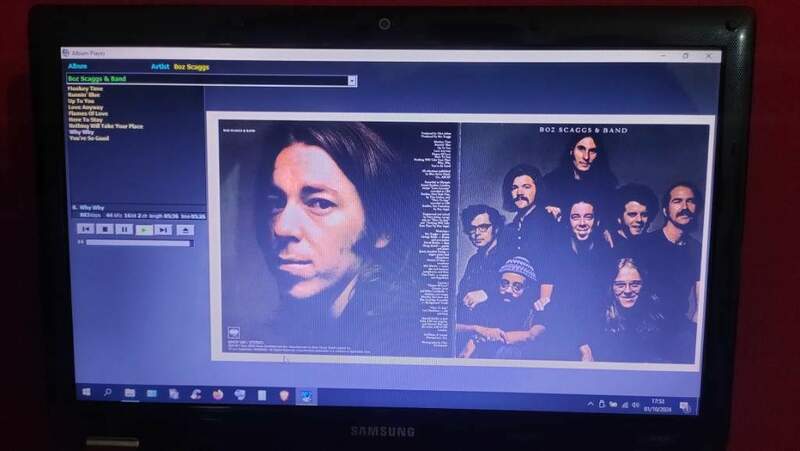The image size is (800, 451).
Task: Minimize the Album Player window
Action: [x=663, y=55]
